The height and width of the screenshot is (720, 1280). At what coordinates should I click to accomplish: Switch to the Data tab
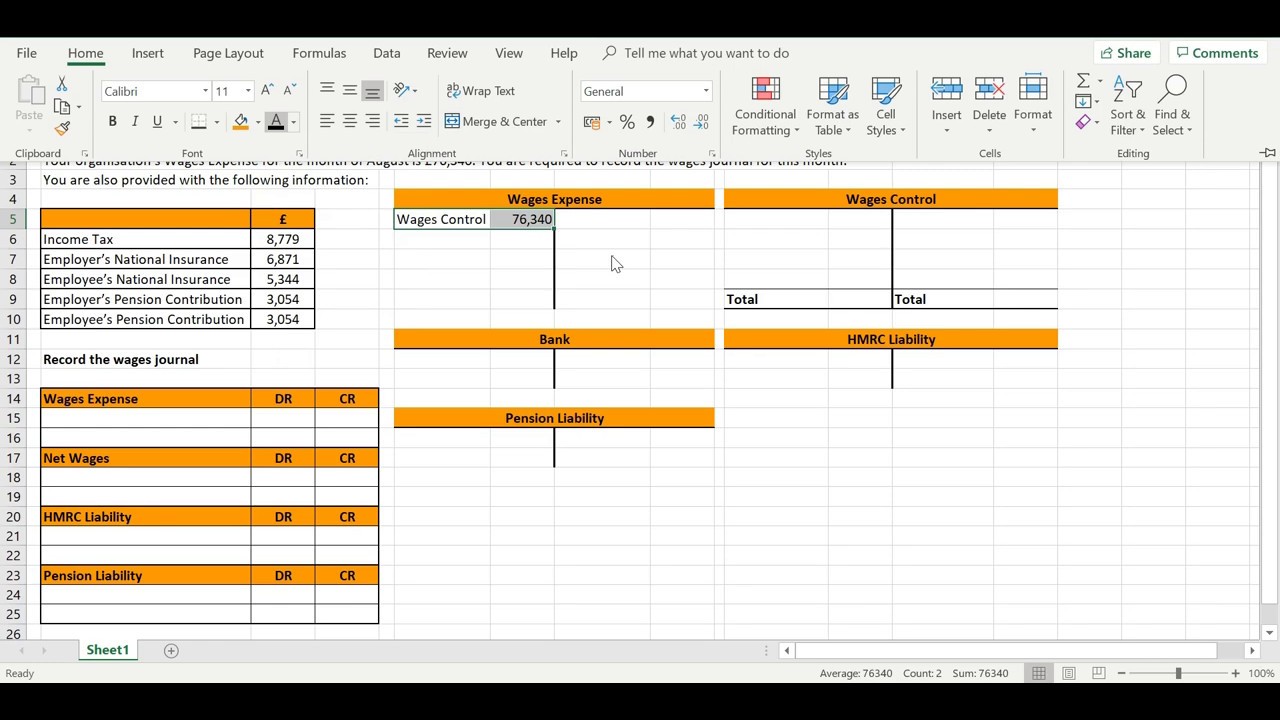386,53
